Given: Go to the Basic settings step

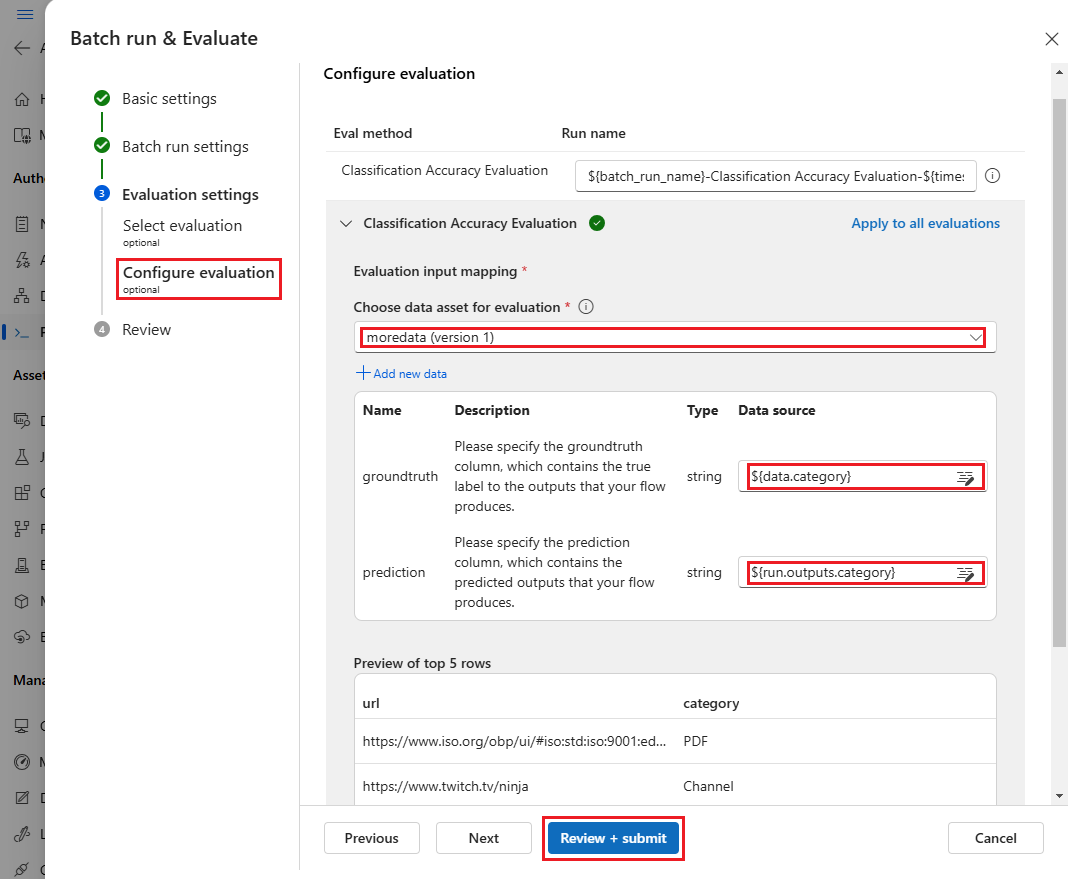Looking at the screenshot, I should tap(169, 99).
